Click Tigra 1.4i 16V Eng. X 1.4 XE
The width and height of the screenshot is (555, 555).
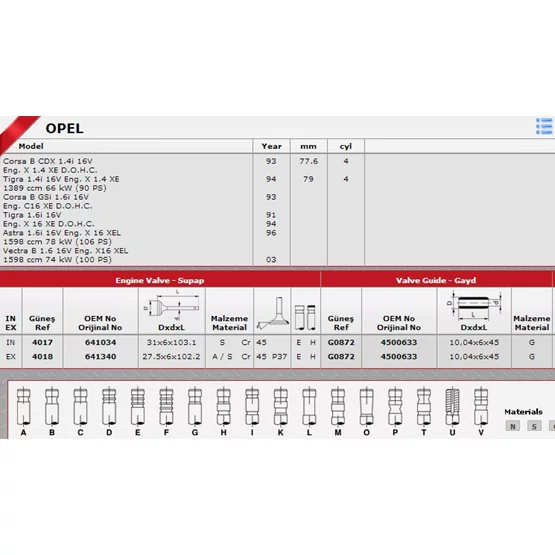point(61,179)
